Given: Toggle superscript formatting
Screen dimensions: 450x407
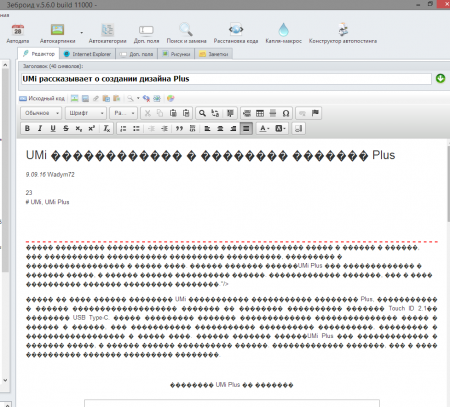Looking at the screenshot, I should pyautogui.click(x=92, y=129).
